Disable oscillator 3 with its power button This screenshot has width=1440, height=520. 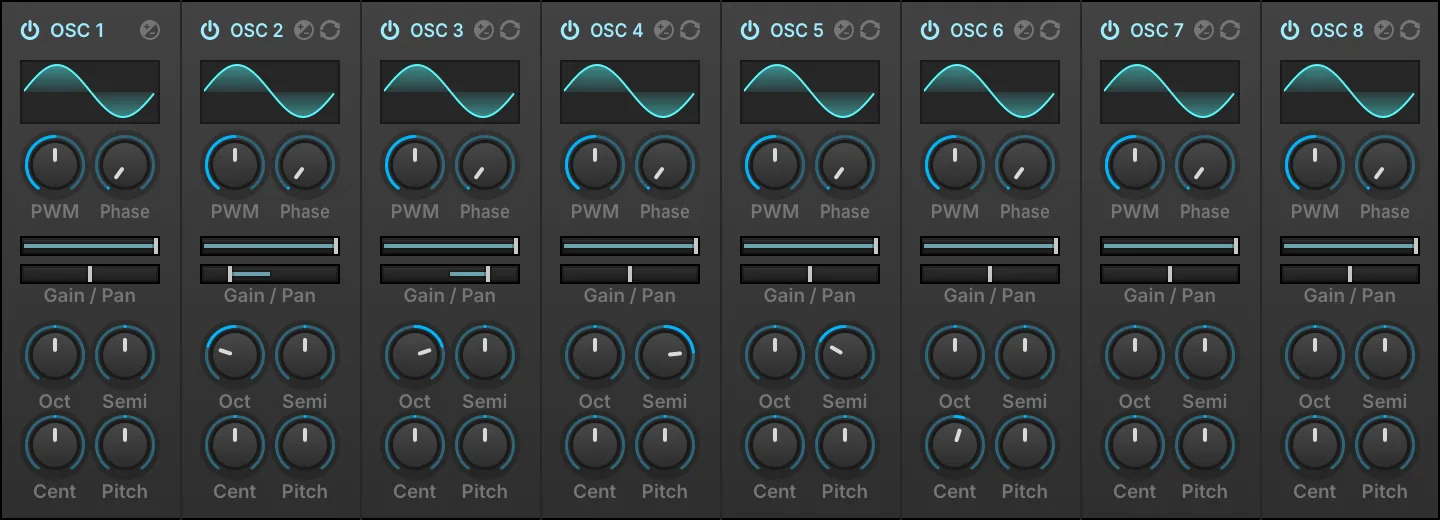point(390,31)
